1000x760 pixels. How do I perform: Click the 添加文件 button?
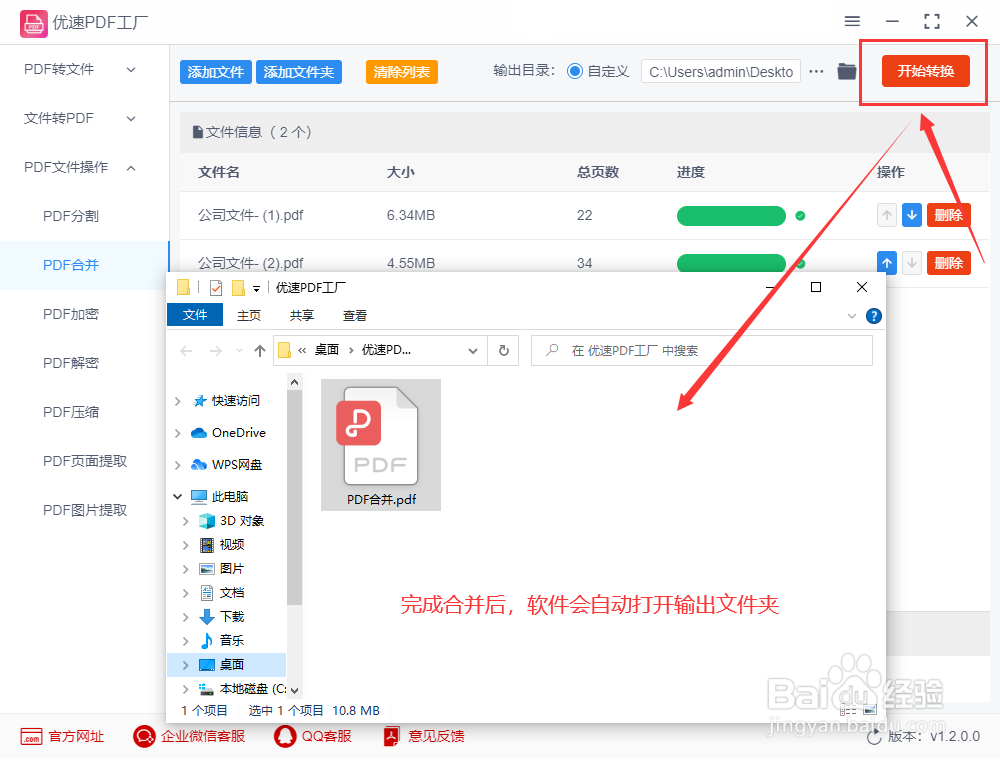pos(216,72)
